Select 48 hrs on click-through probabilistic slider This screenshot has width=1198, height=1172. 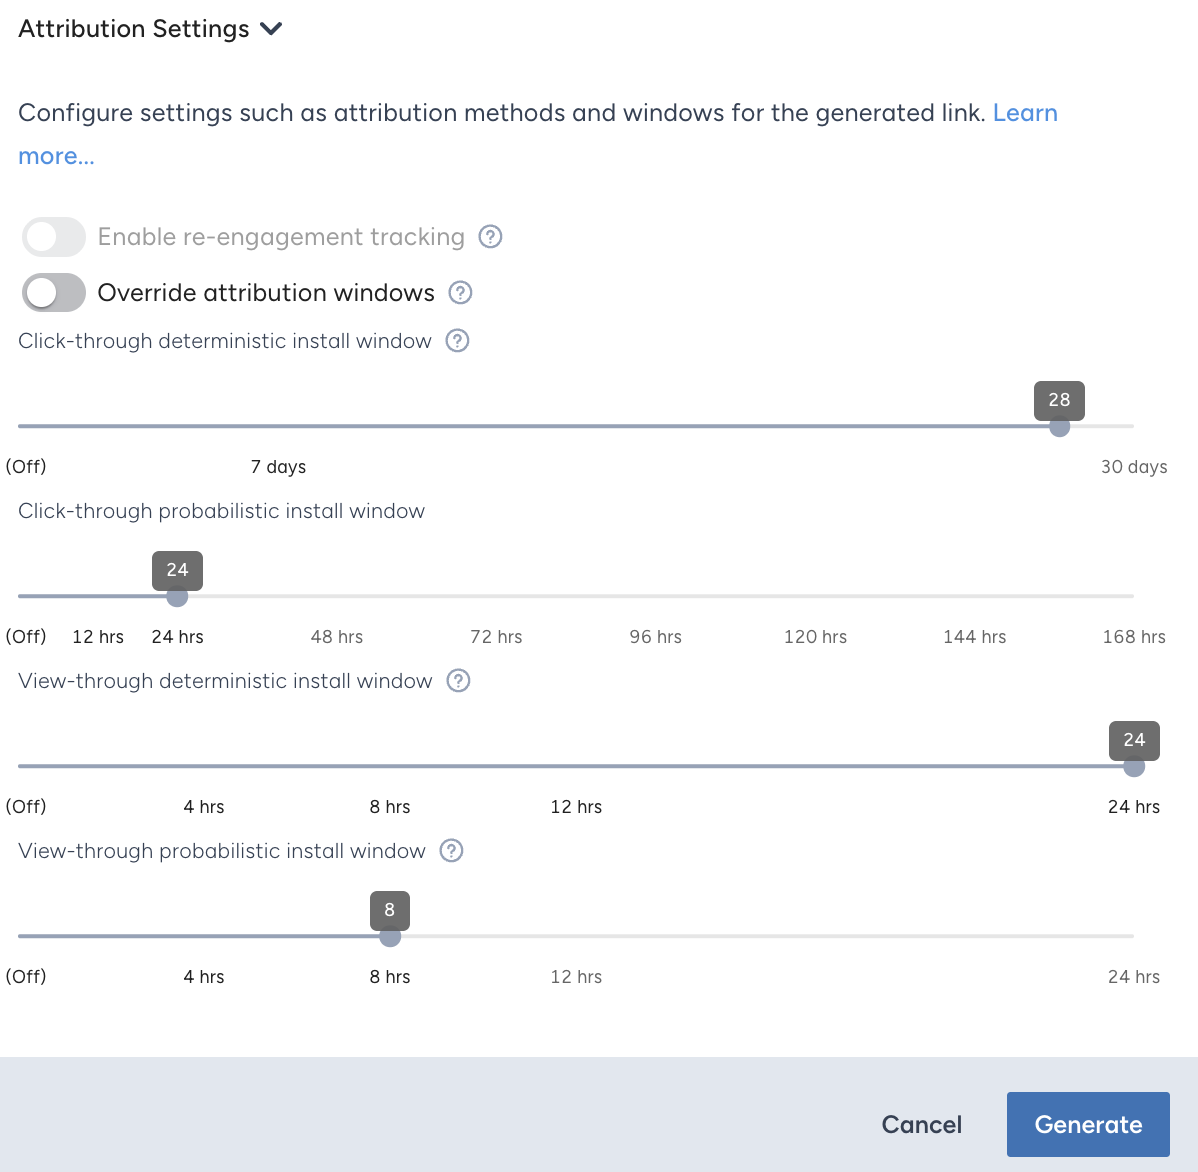337,636
